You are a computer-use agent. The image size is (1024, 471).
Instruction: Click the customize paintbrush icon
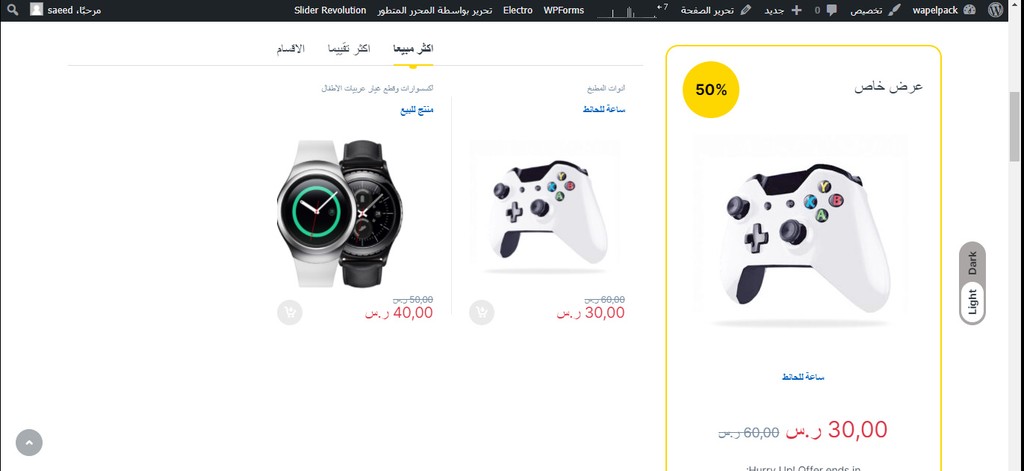[895, 10]
